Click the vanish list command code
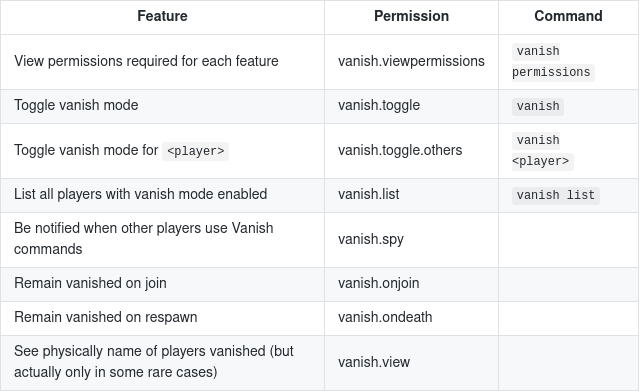Viewport: 639px width, 391px height. [x=555, y=195]
